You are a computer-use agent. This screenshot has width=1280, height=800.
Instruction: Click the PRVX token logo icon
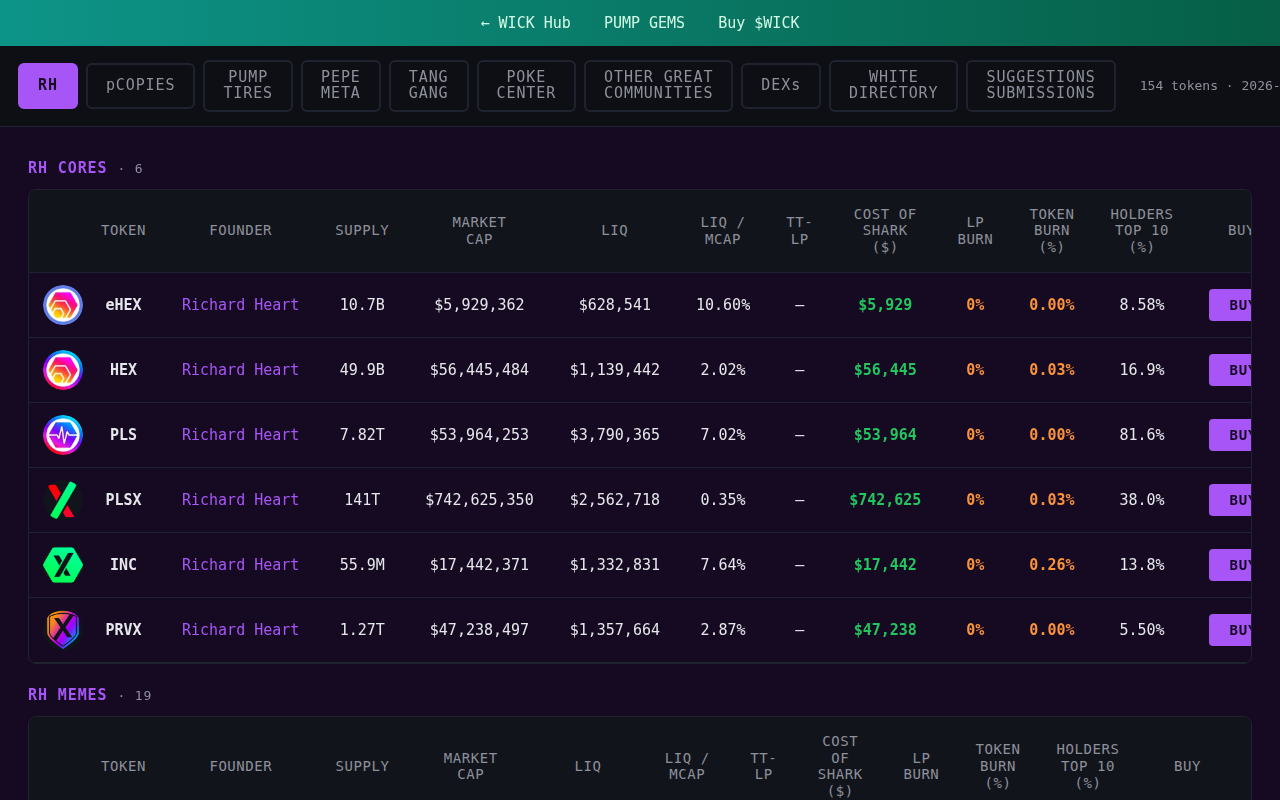(x=63, y=630)
